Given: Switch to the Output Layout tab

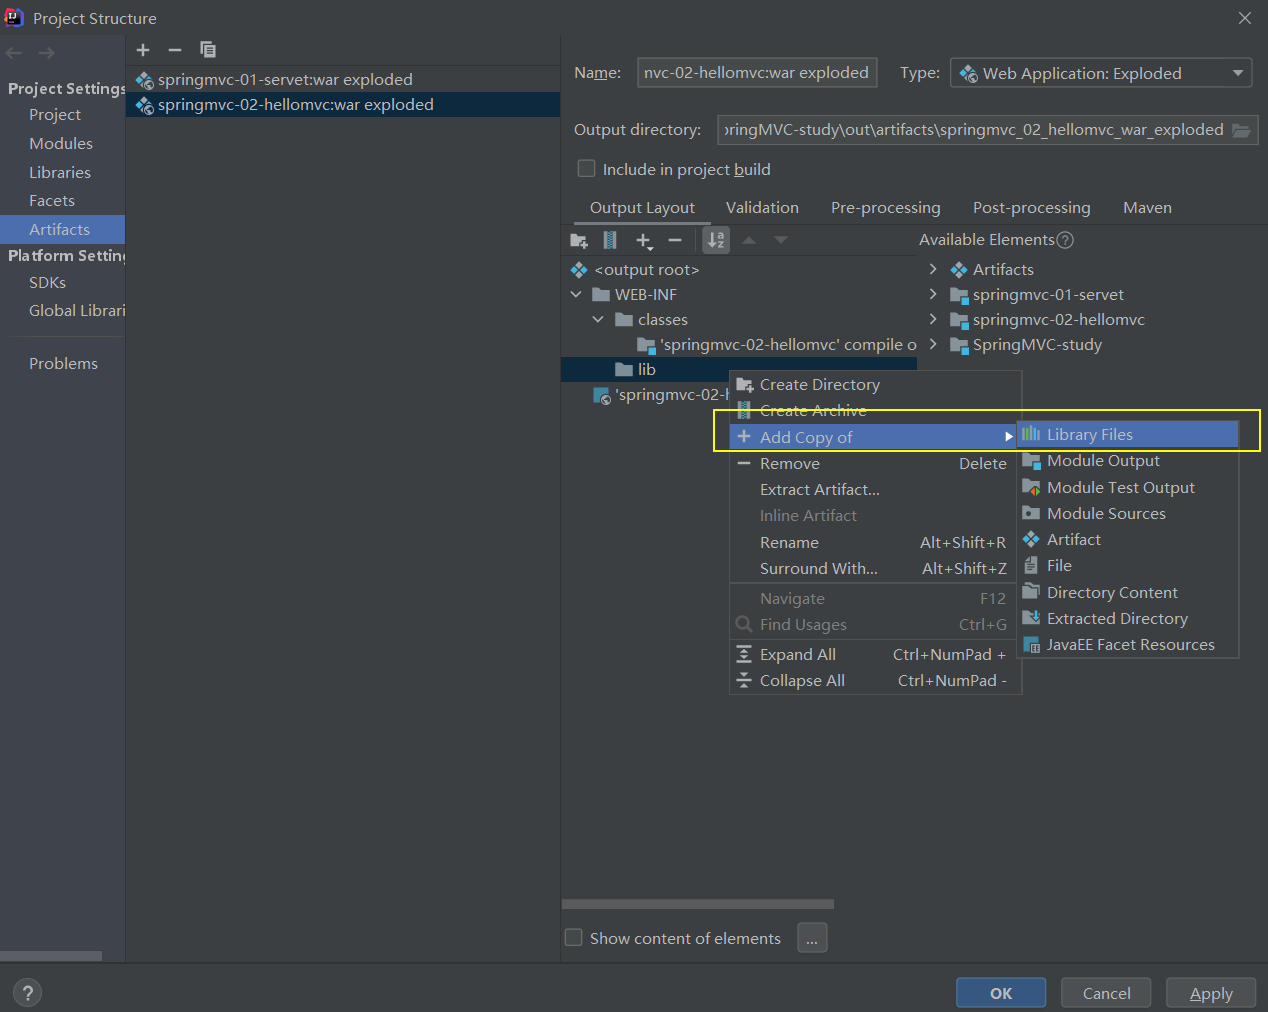Looking at the screenshot, I should 642,208.
